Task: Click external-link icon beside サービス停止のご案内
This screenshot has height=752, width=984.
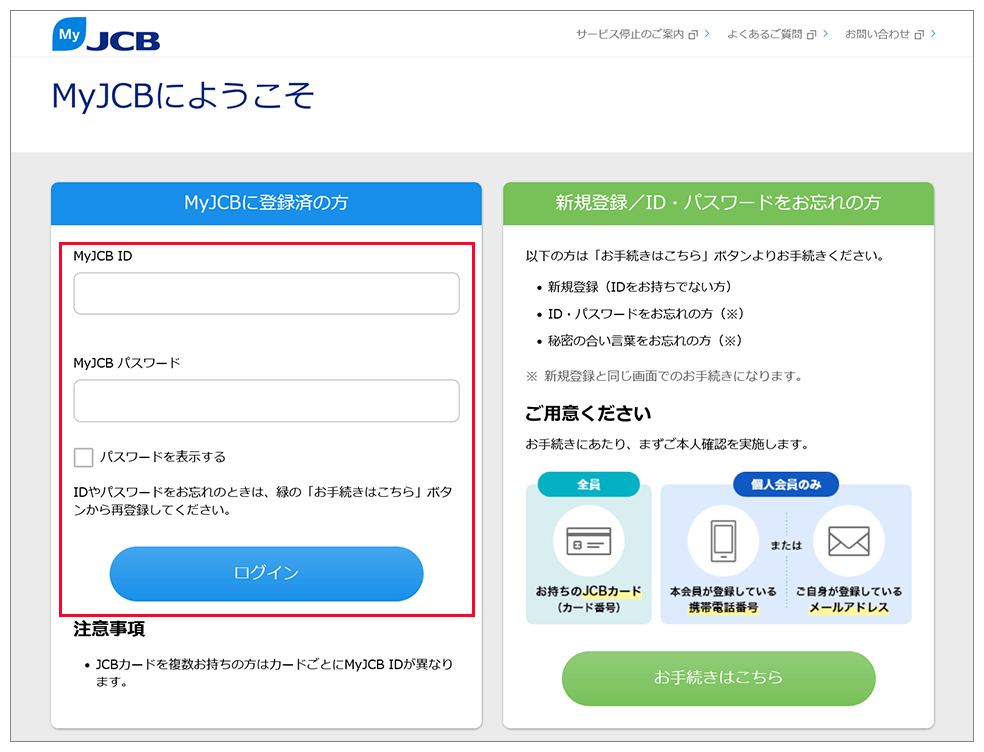Action: [693, 35]
